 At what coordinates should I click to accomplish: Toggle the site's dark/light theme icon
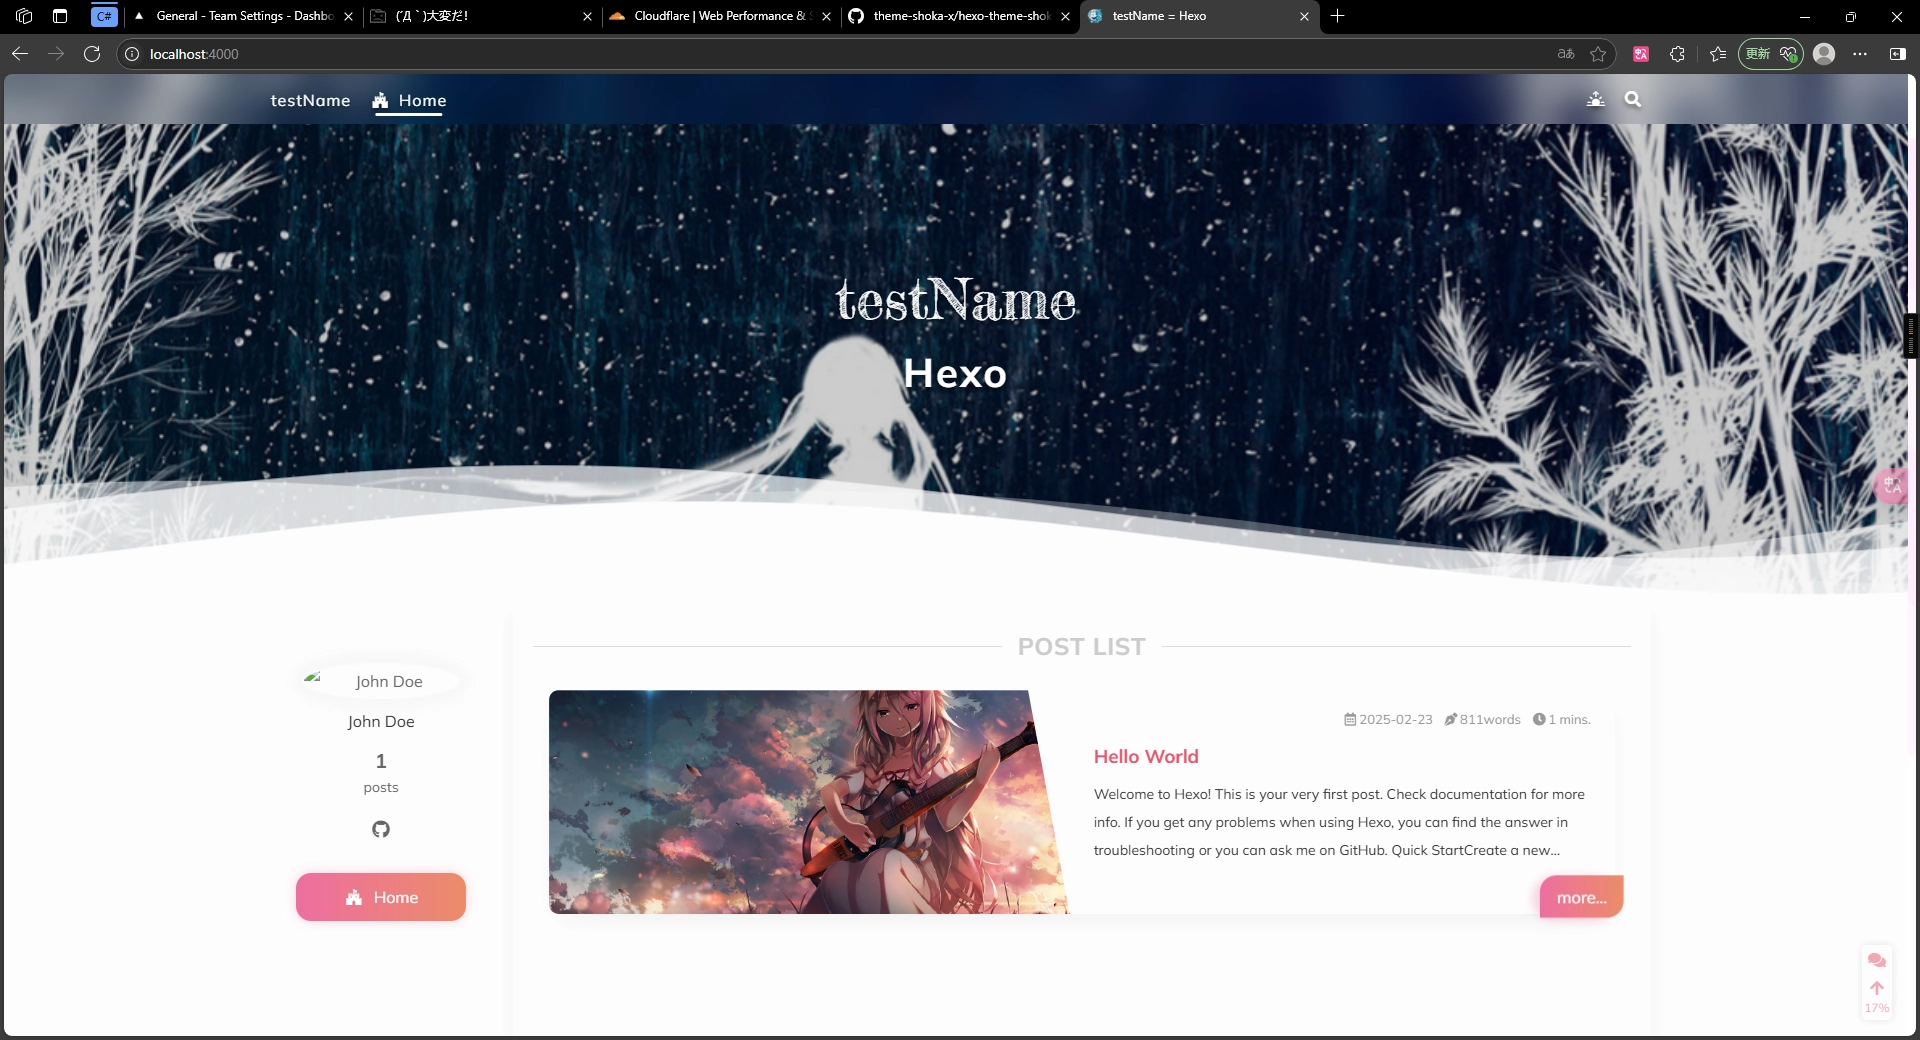click(x=1595, y=99)
